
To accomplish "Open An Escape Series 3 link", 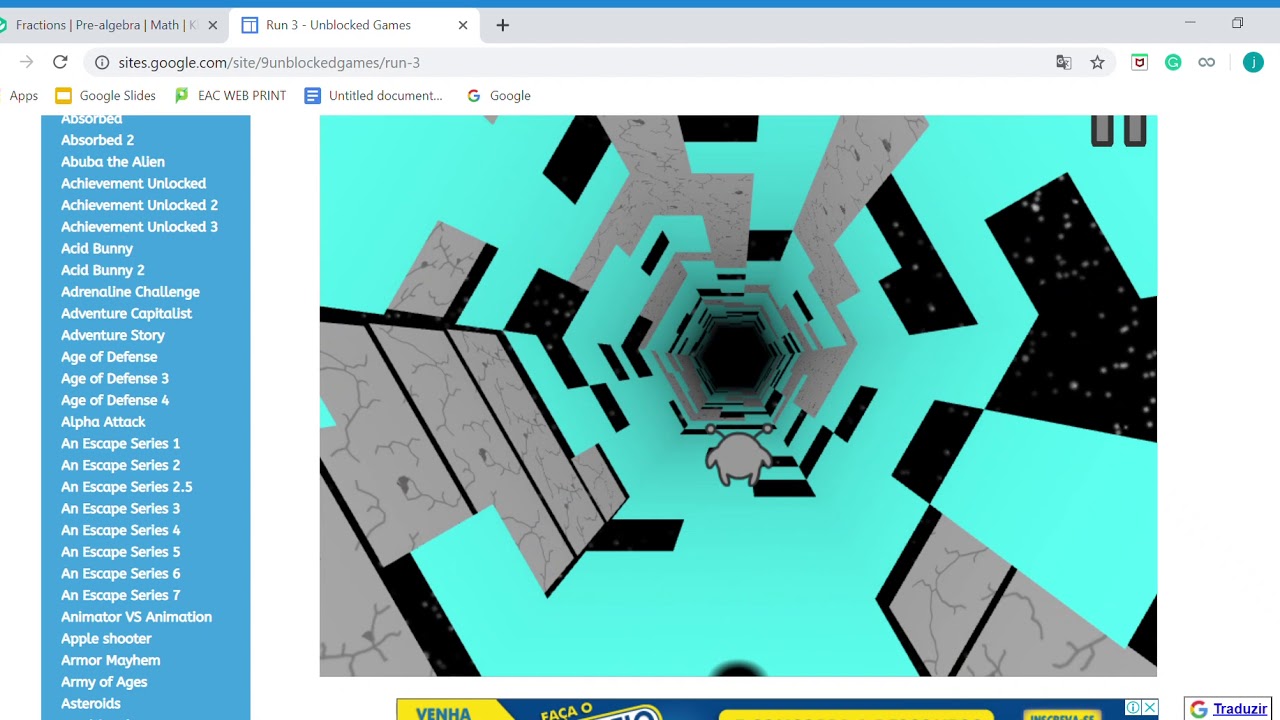I will 121,508.
